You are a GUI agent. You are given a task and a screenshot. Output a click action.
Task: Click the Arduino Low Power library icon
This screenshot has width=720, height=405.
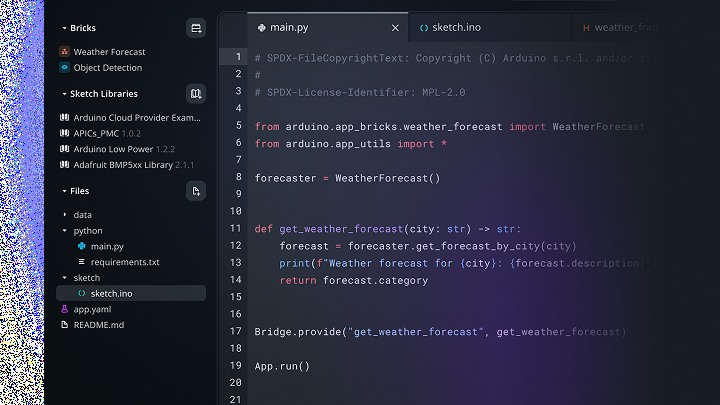(64, 149)
